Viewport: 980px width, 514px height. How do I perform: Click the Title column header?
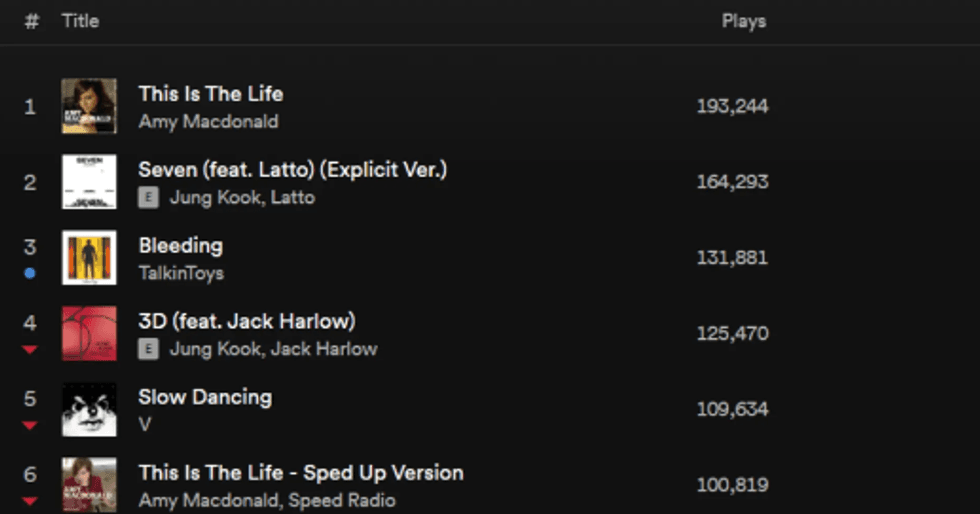(80, 21)
